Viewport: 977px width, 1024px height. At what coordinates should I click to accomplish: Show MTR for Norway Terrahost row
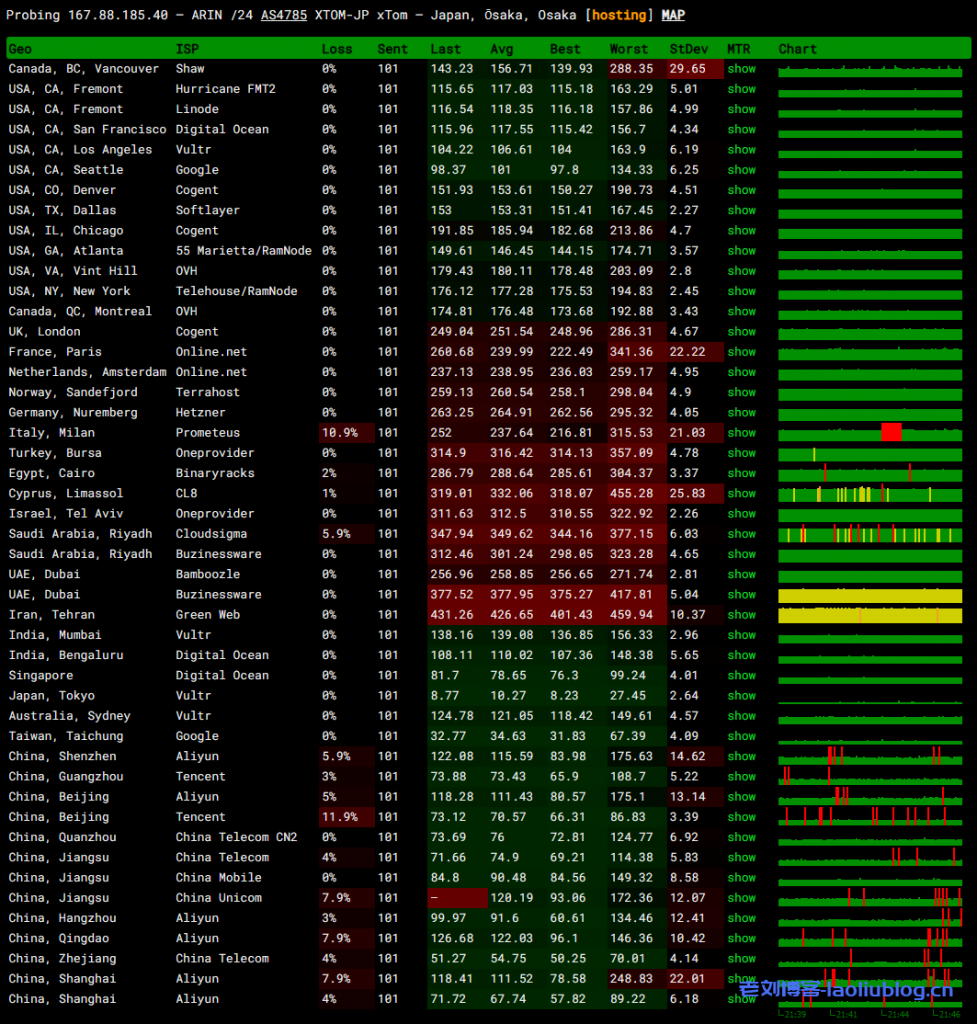click(741, 392)
